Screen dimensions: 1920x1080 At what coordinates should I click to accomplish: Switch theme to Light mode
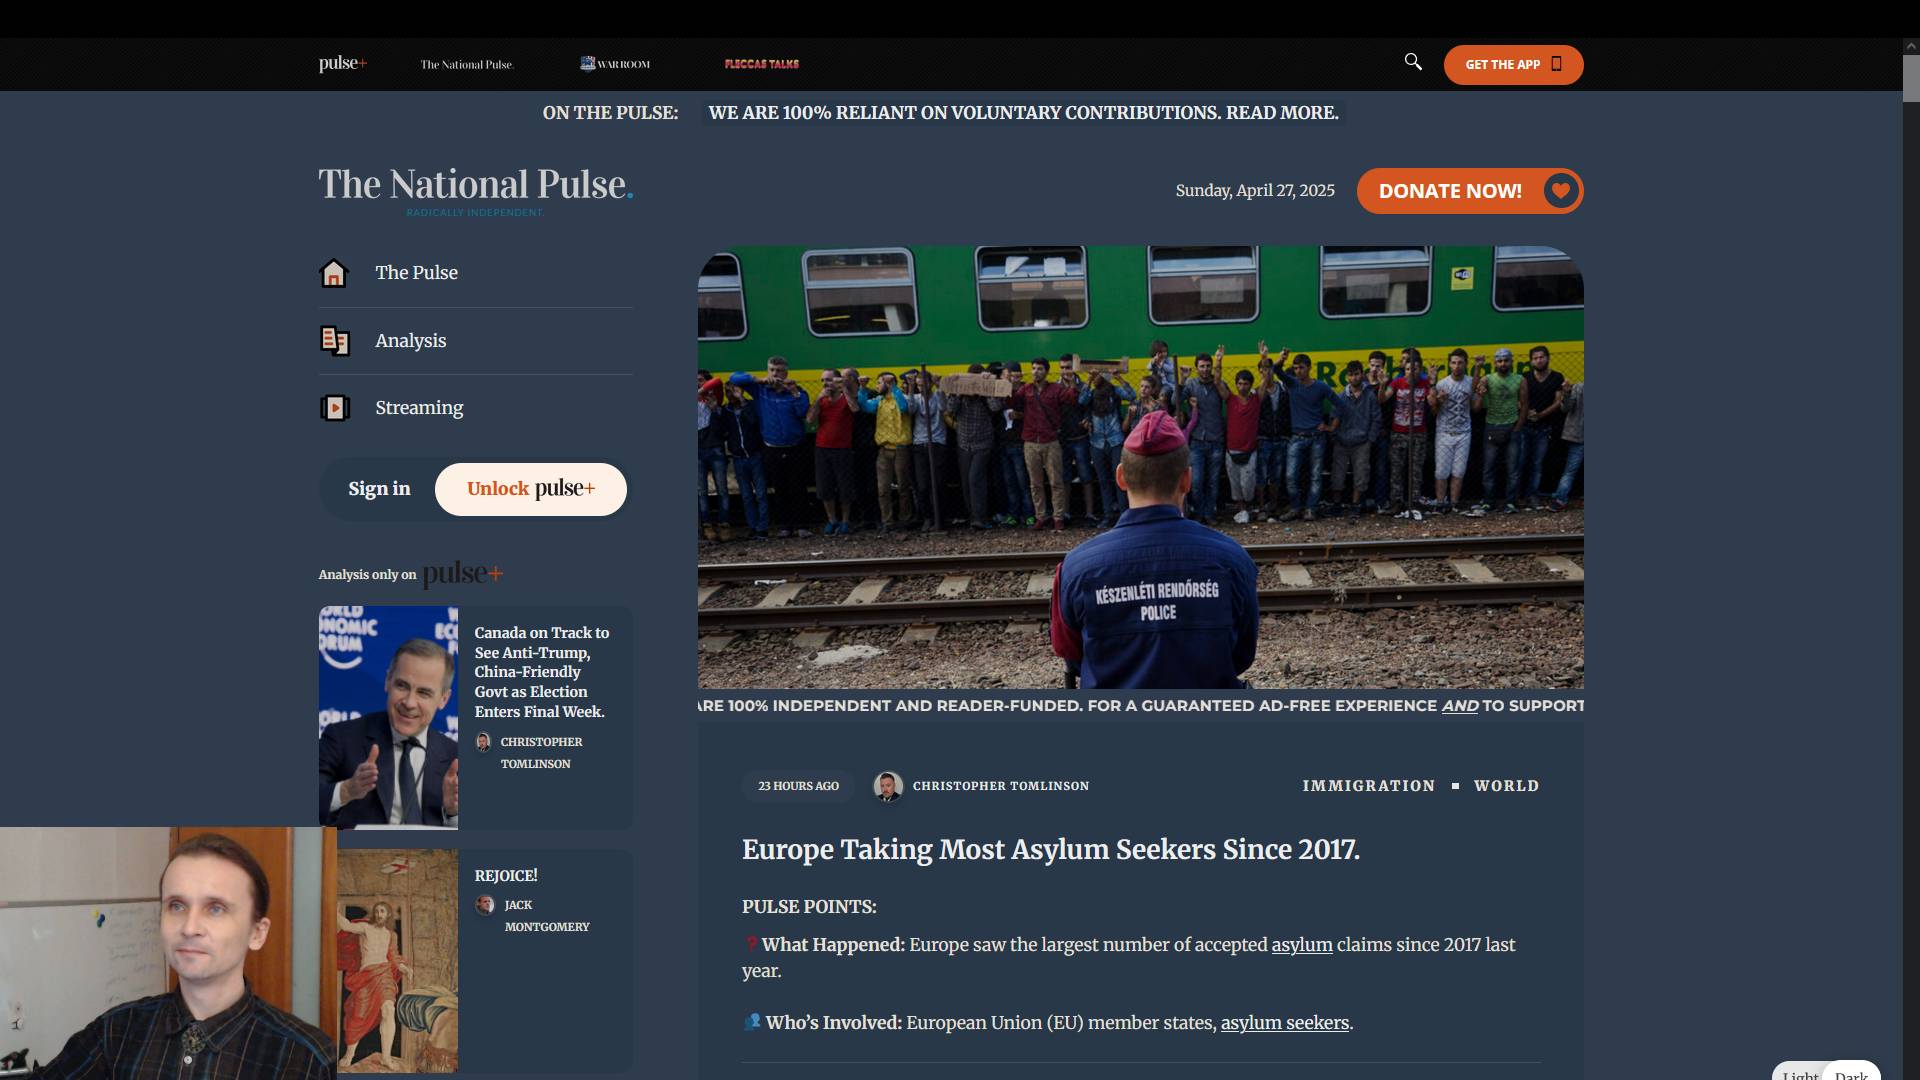coord(1800,1074)
